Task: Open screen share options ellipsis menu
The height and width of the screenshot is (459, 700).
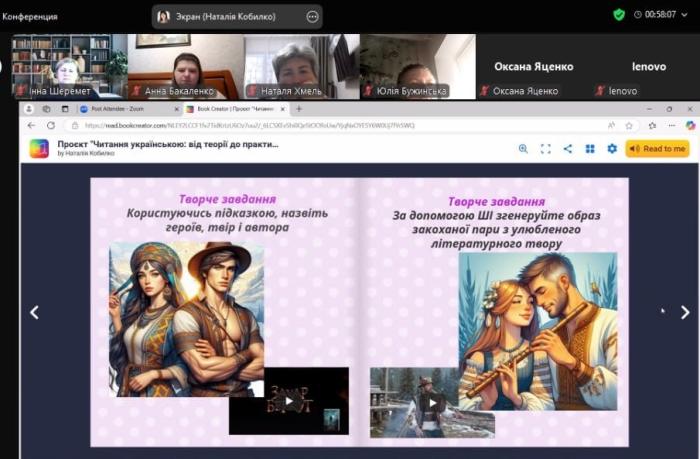Action: [x=312, y=16]
